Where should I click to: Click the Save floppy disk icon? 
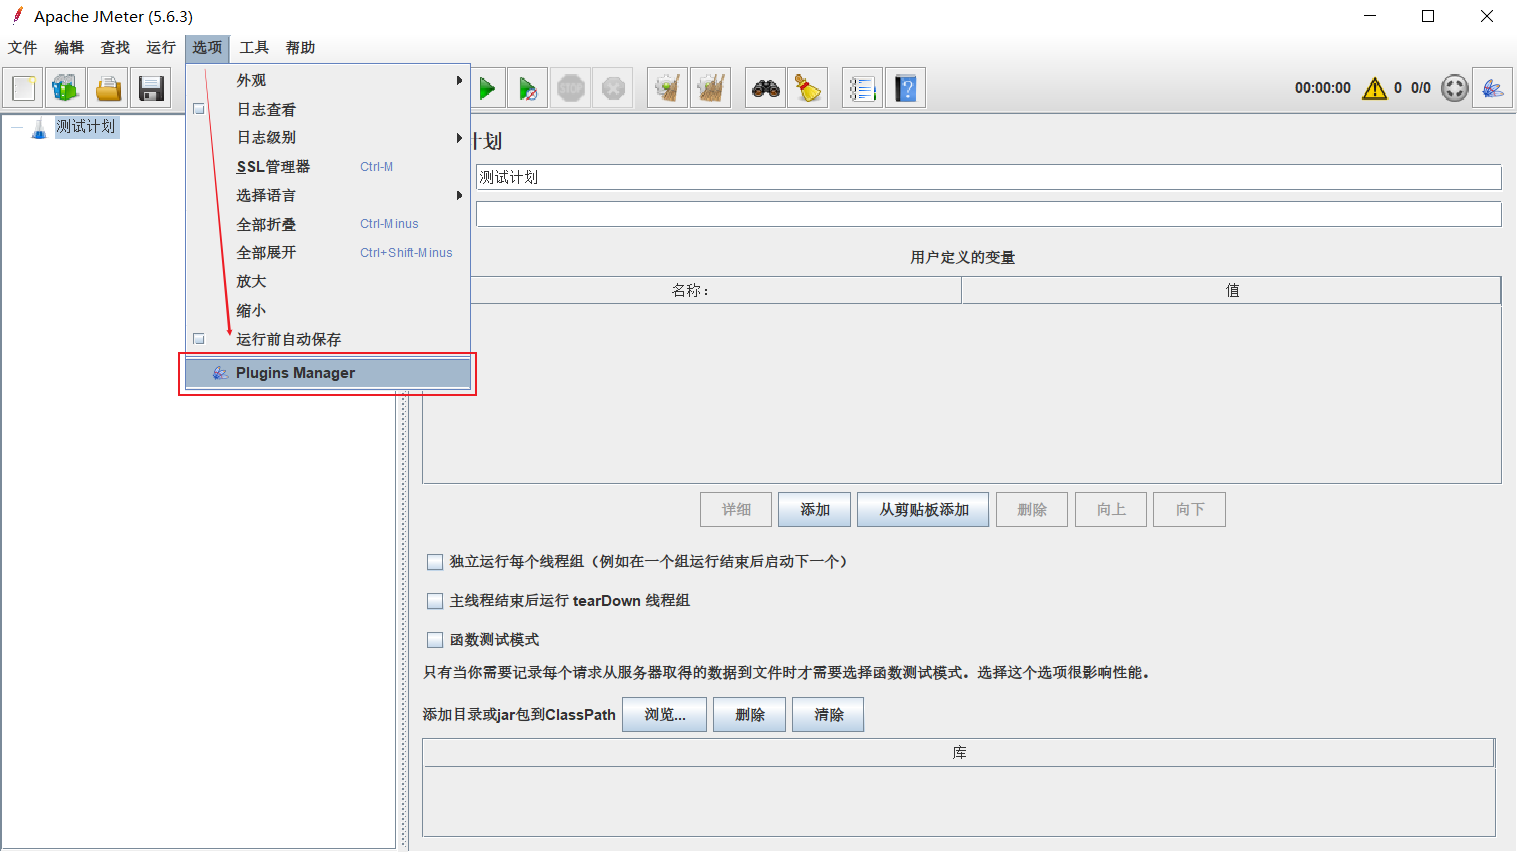pos(151,88)
